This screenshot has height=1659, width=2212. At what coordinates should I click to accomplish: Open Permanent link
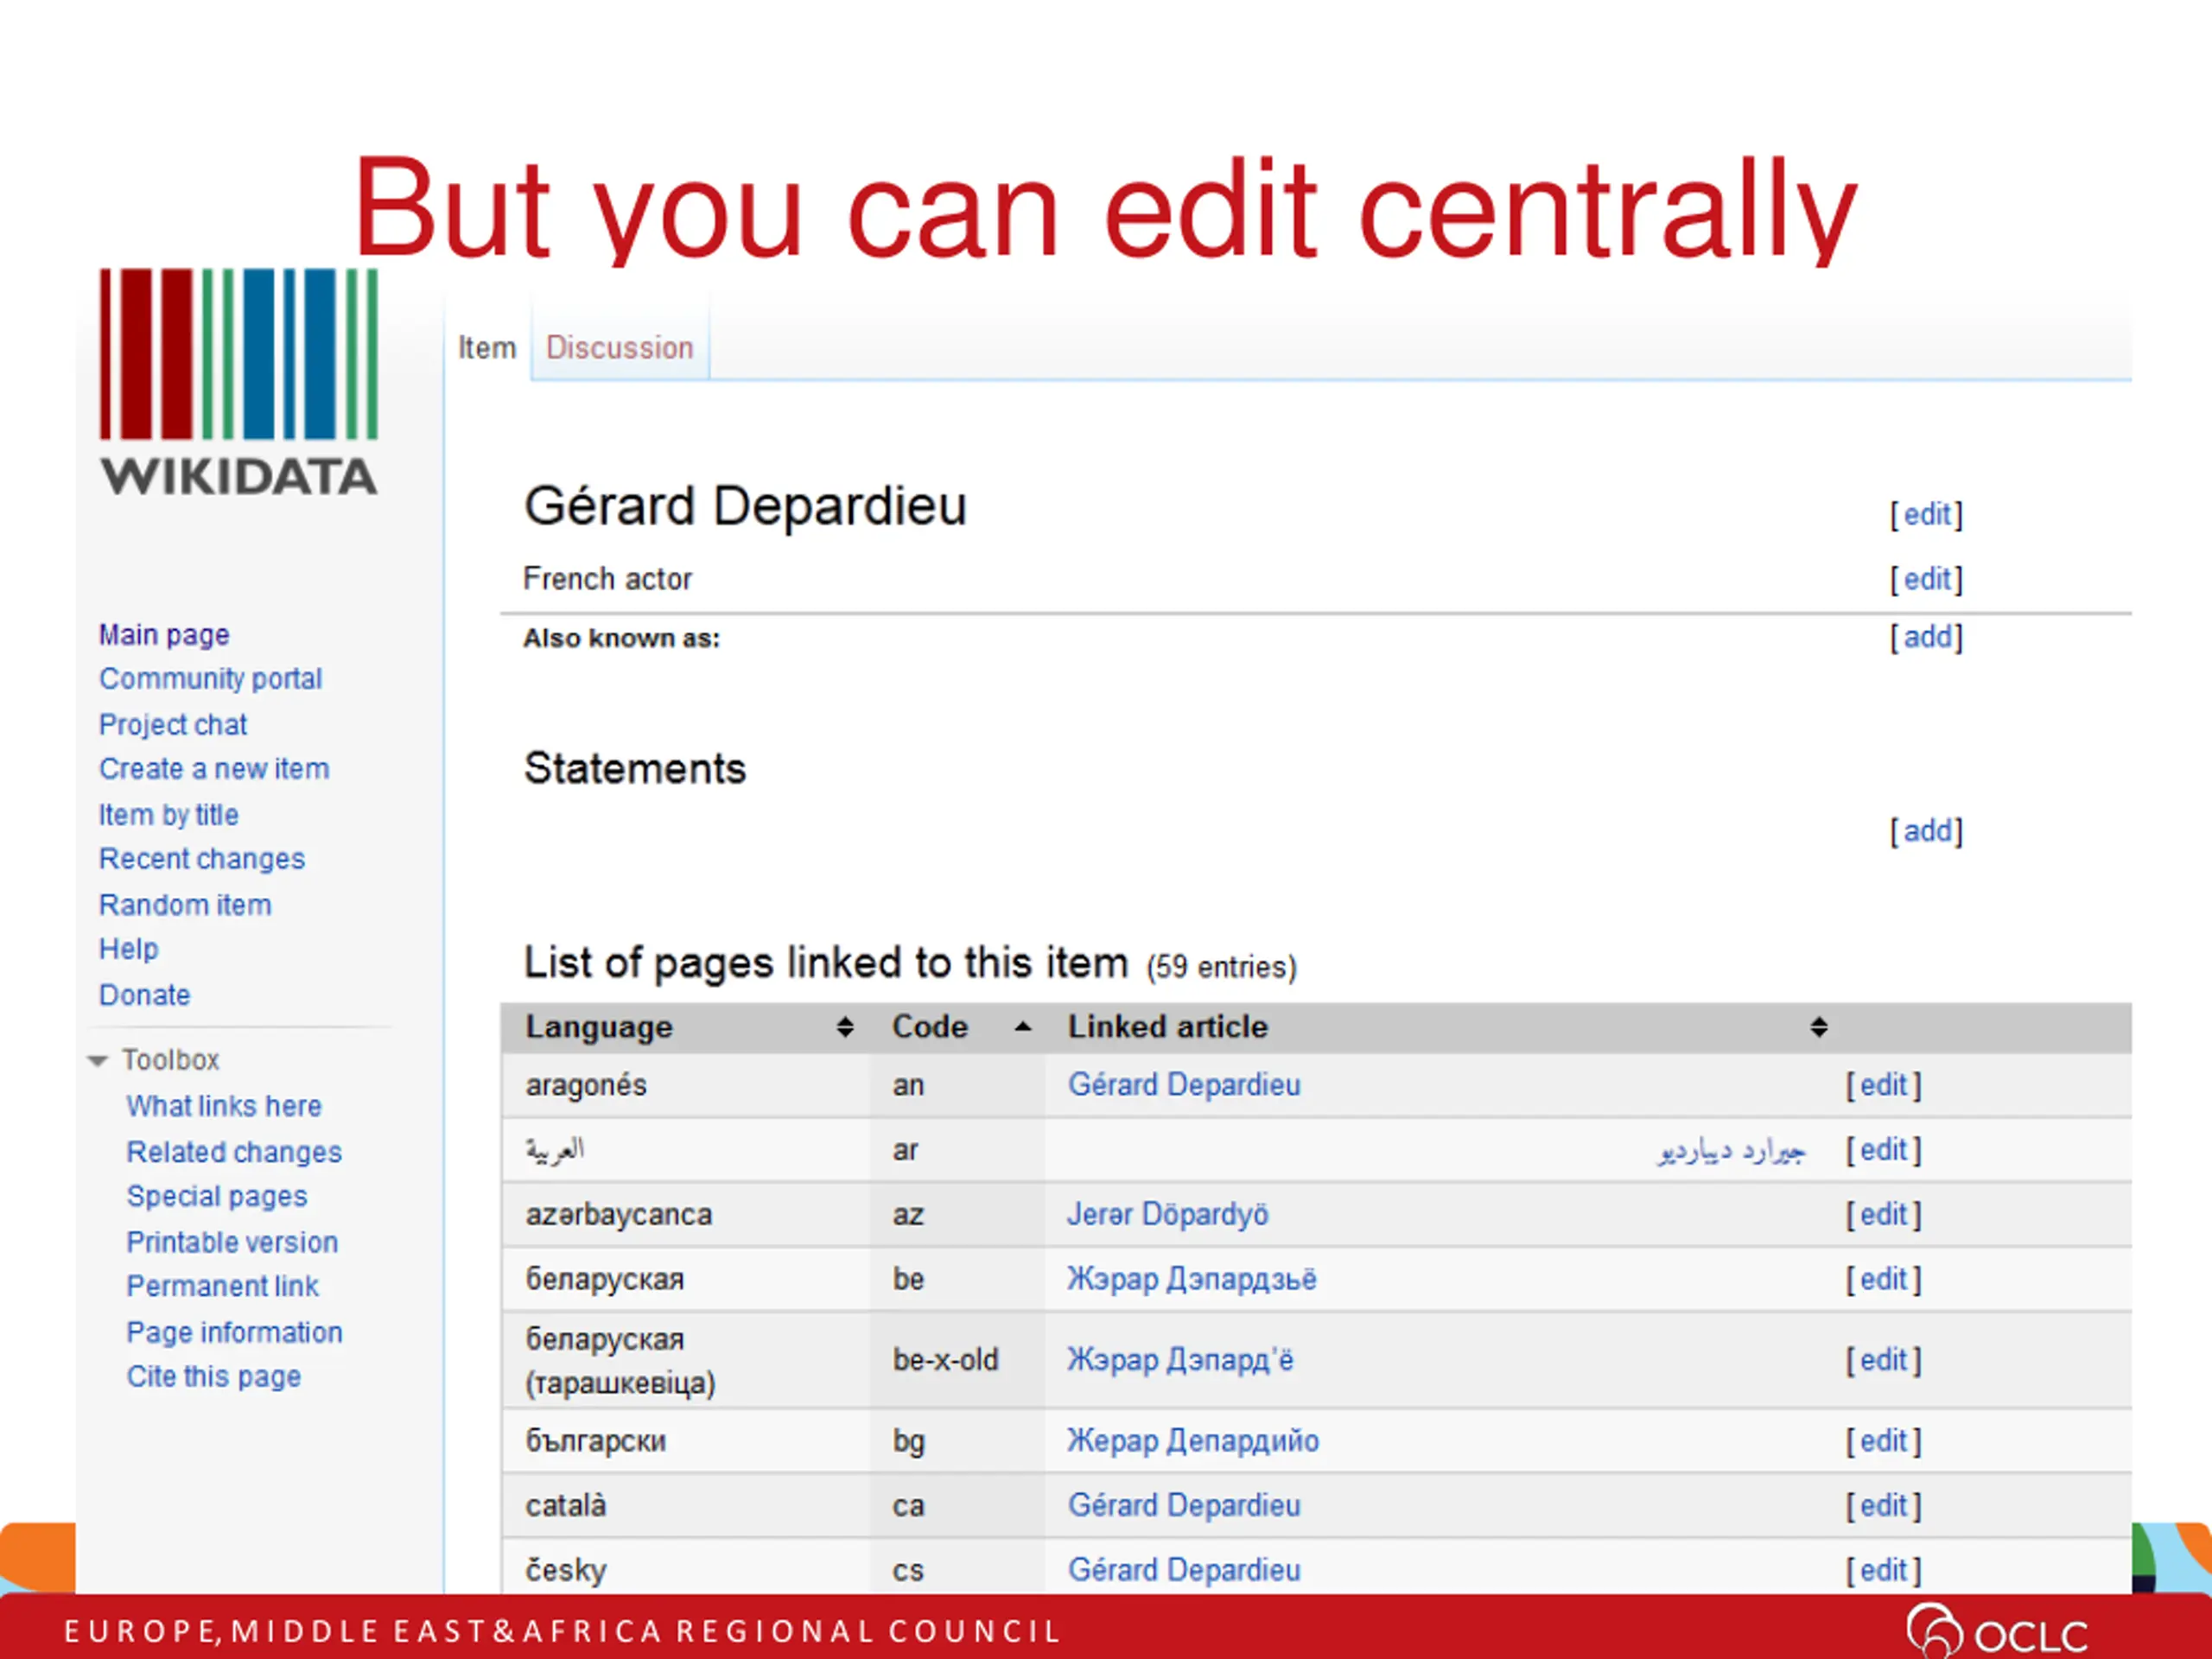(x=222, y=1285)
